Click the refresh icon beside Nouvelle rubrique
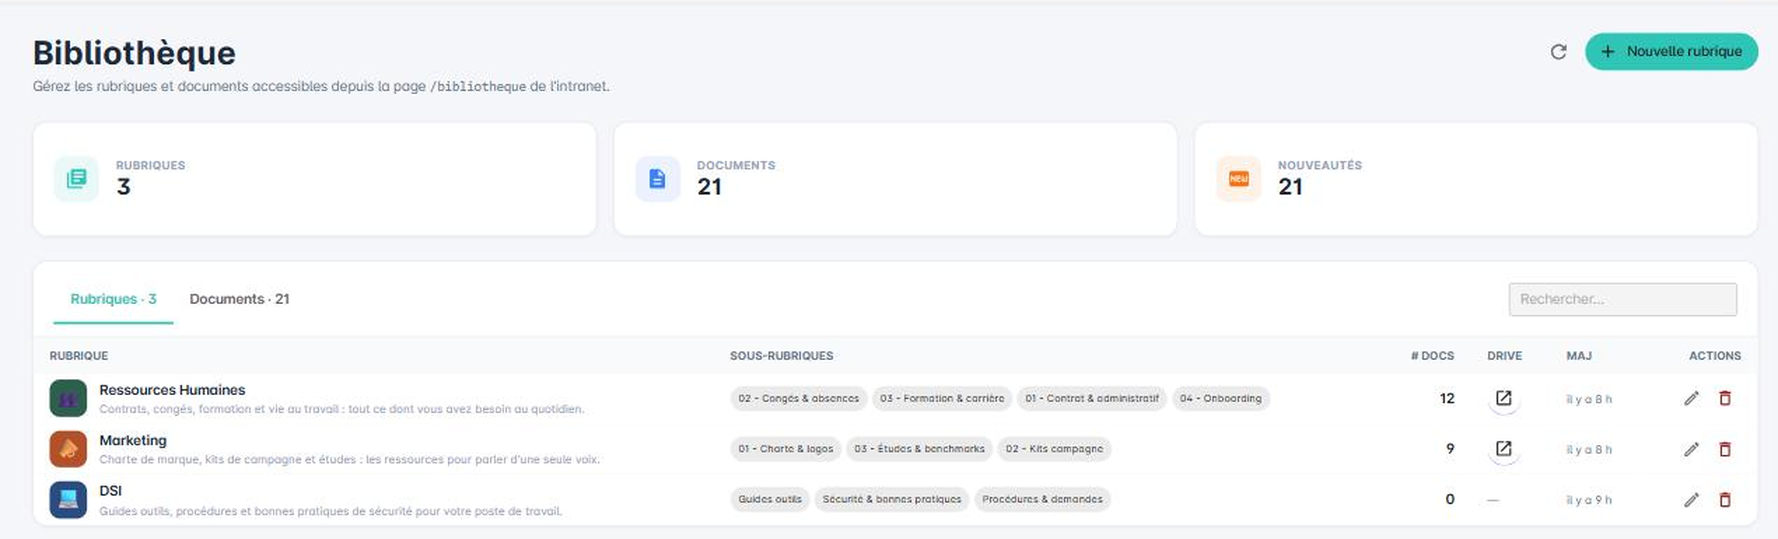The width and height of the screenshot is (1778, 539). 1558,52
